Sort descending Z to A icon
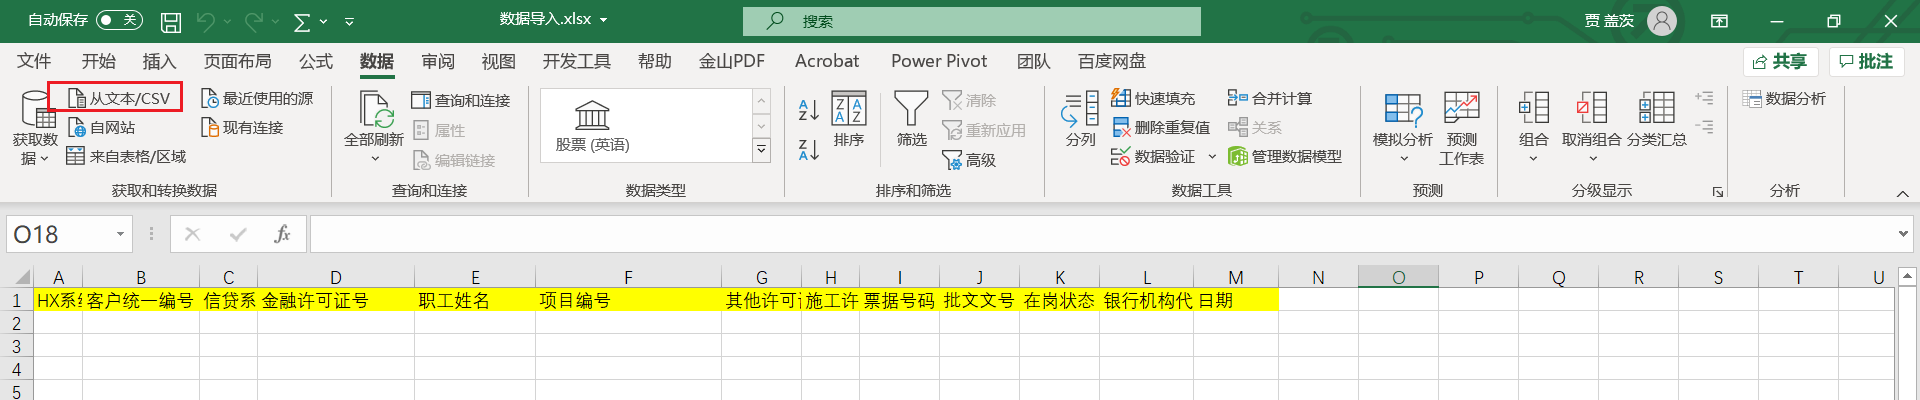The width and height of the screenshot is (1920, 400). [x=809, y=150]
